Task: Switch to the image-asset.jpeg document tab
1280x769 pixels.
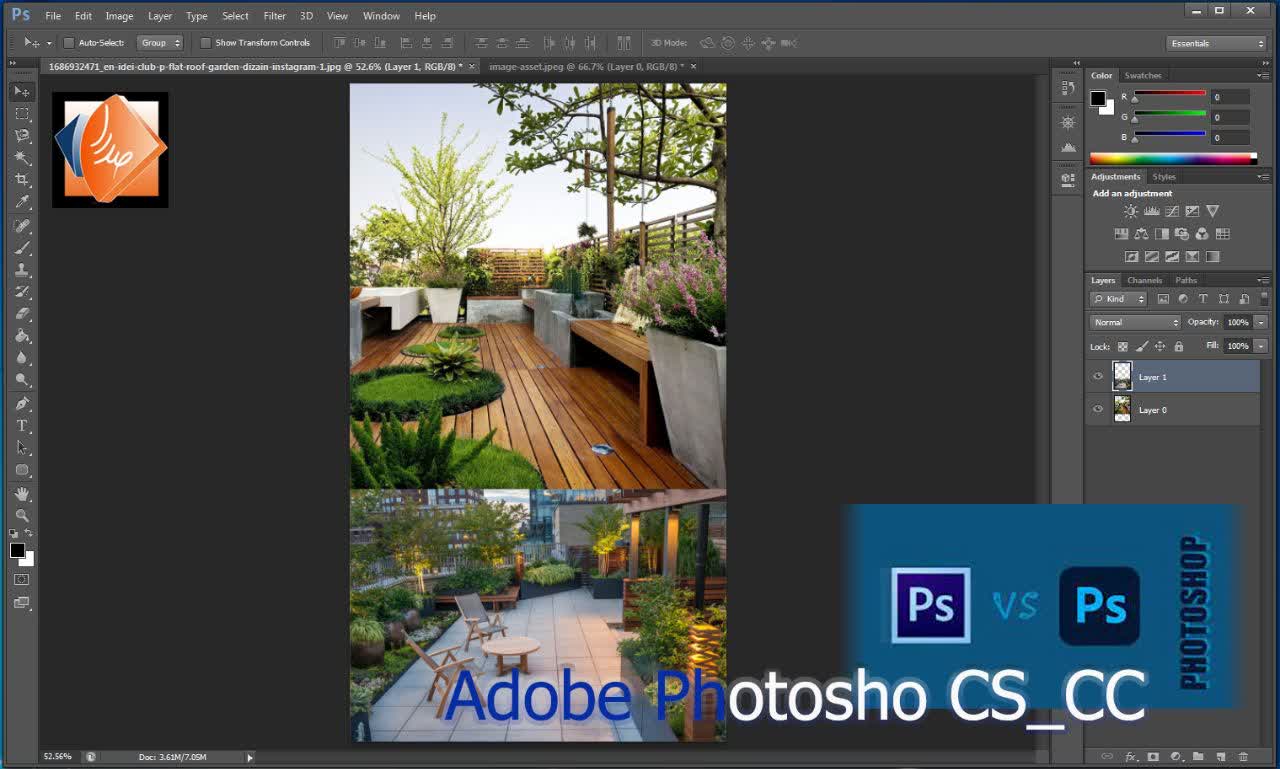Action: (x=586, y=66)
